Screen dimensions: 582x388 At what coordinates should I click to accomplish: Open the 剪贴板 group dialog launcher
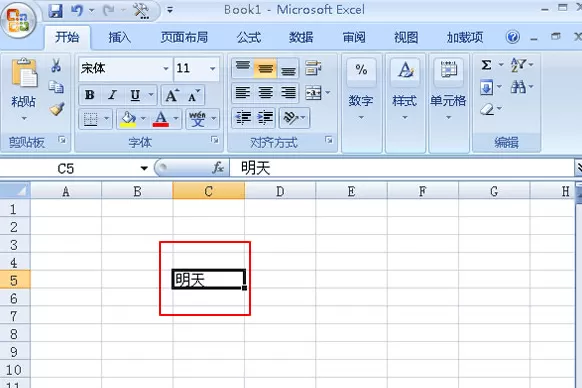coord(62,140)
